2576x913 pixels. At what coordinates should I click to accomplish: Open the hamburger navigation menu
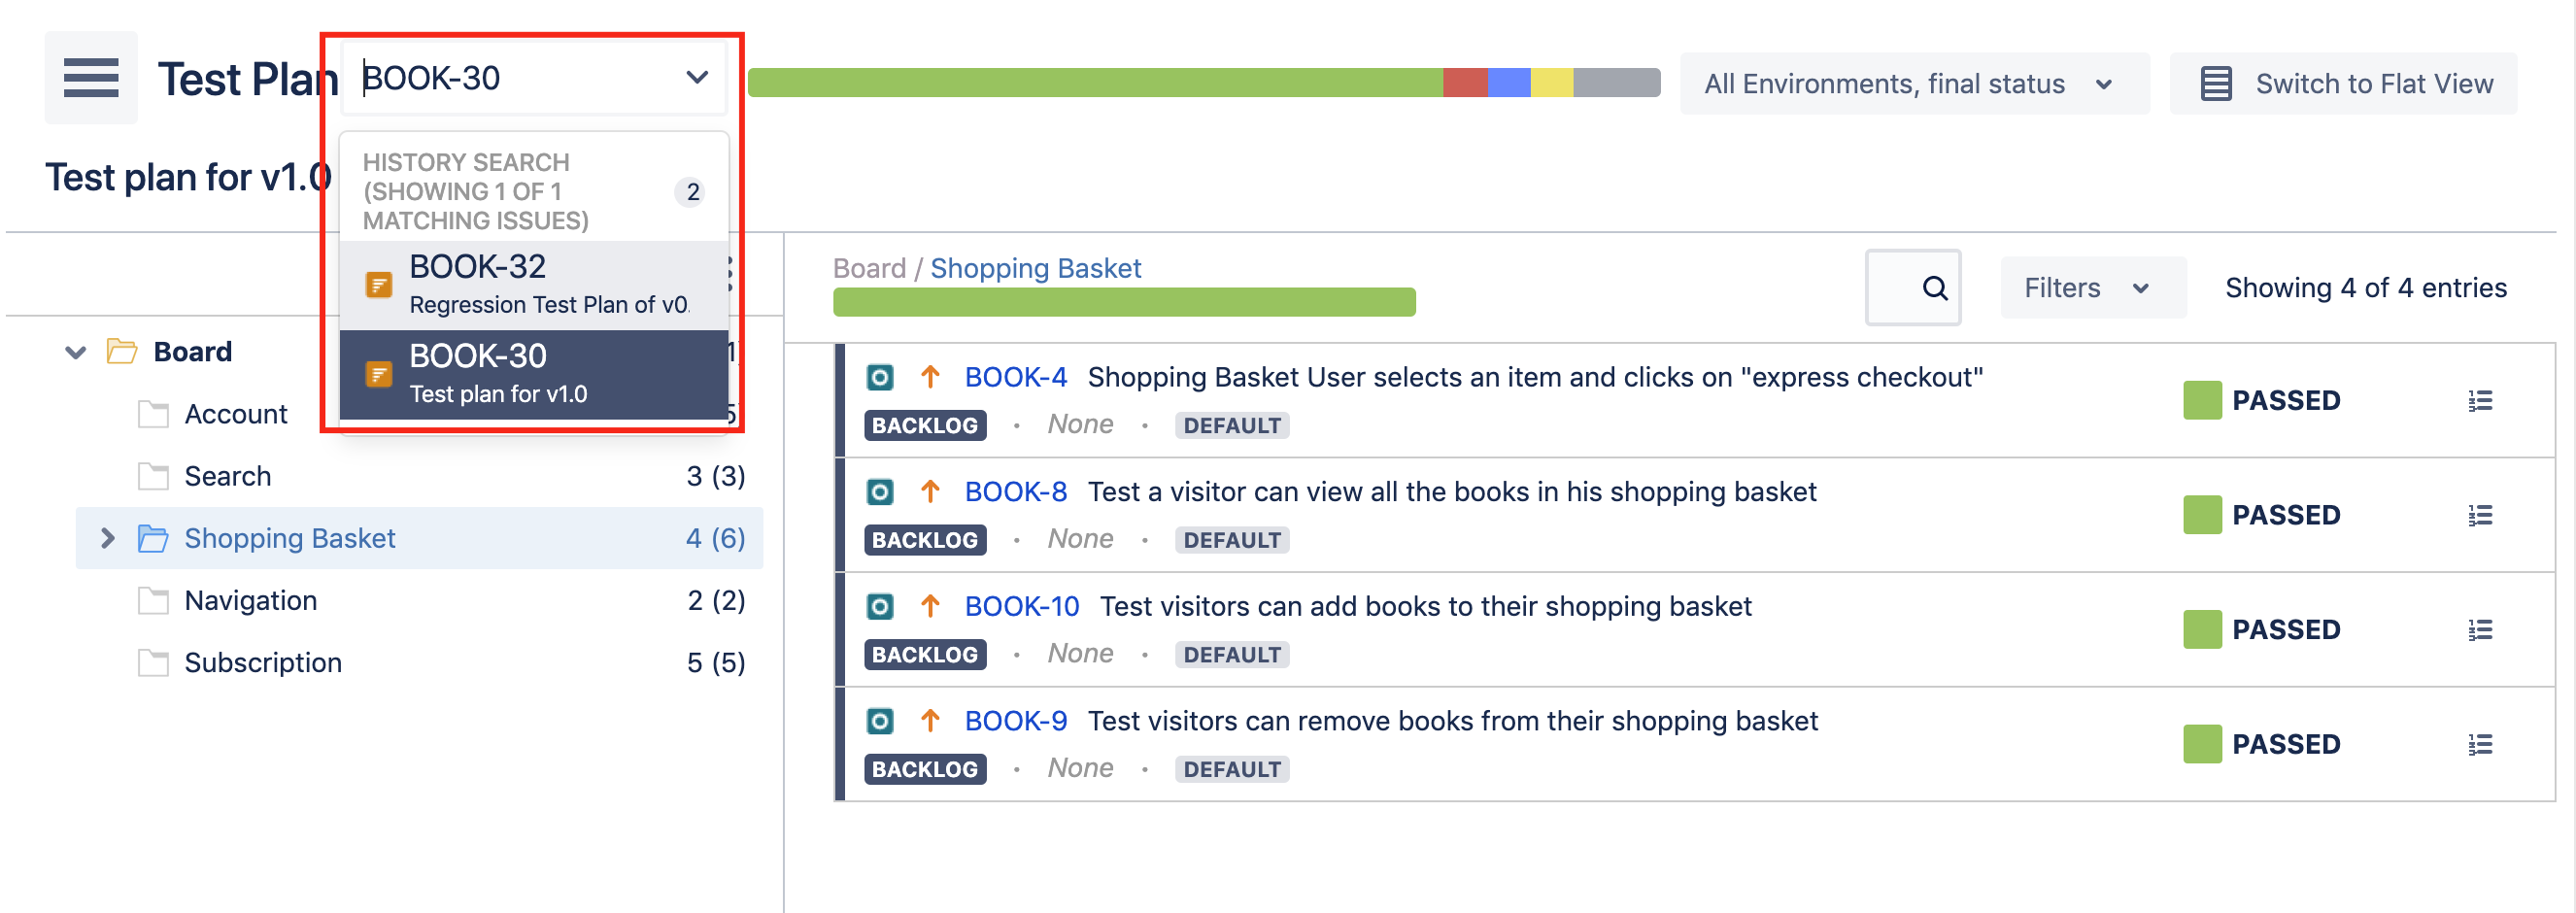pyautogui.click(x=91, y=78)
